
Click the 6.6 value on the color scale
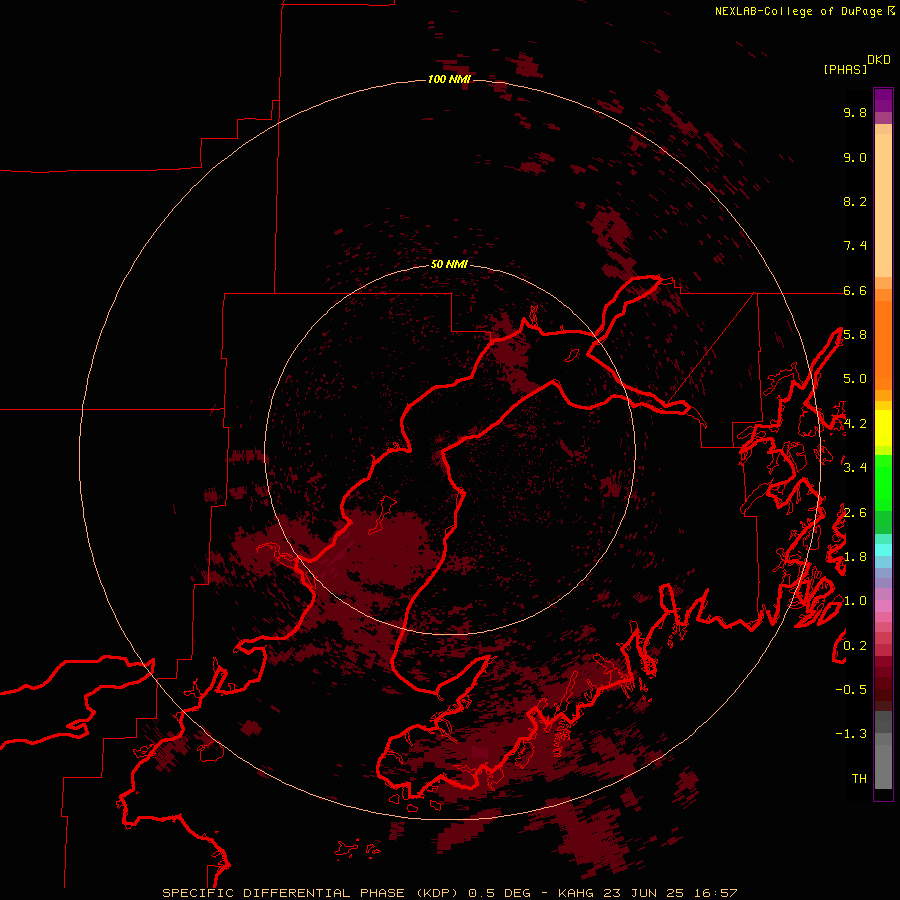(x=855, y=290)
